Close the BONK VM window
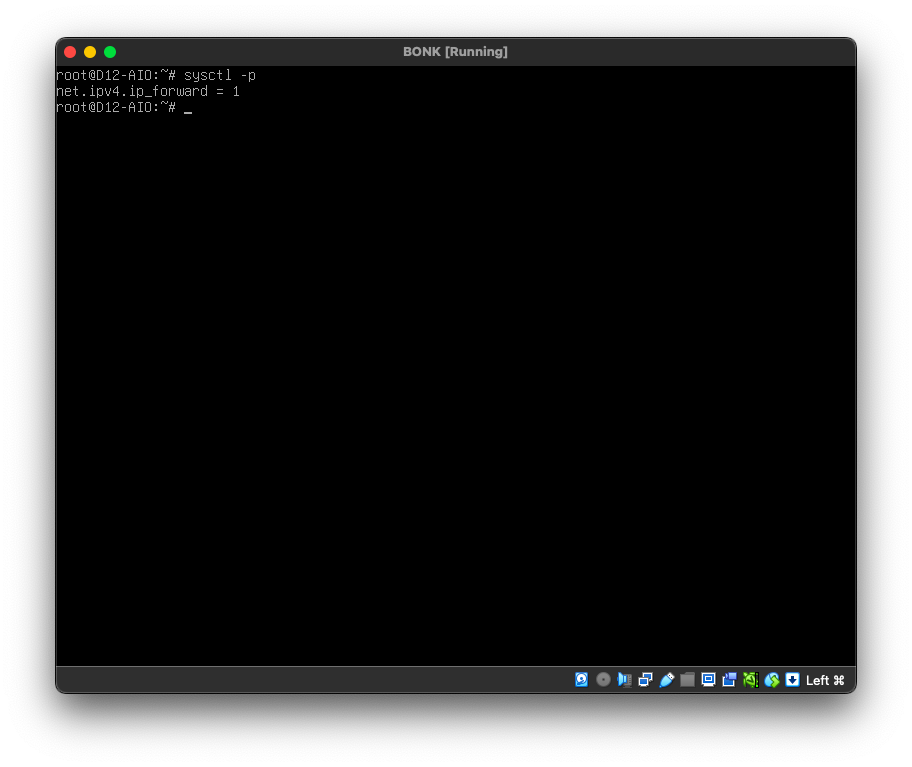912x767 pixels. click(70, 52)
